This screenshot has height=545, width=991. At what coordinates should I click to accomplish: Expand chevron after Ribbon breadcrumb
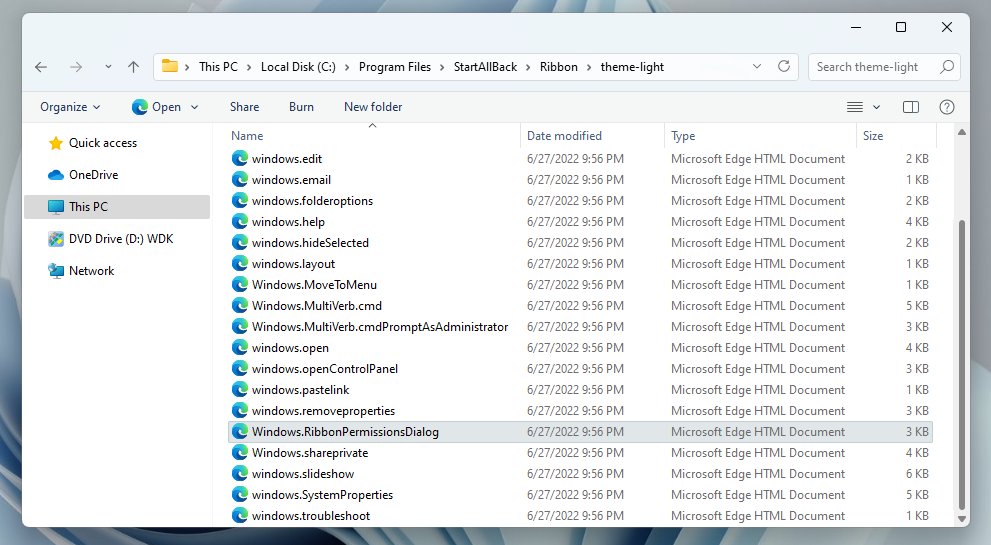(589, 67)
